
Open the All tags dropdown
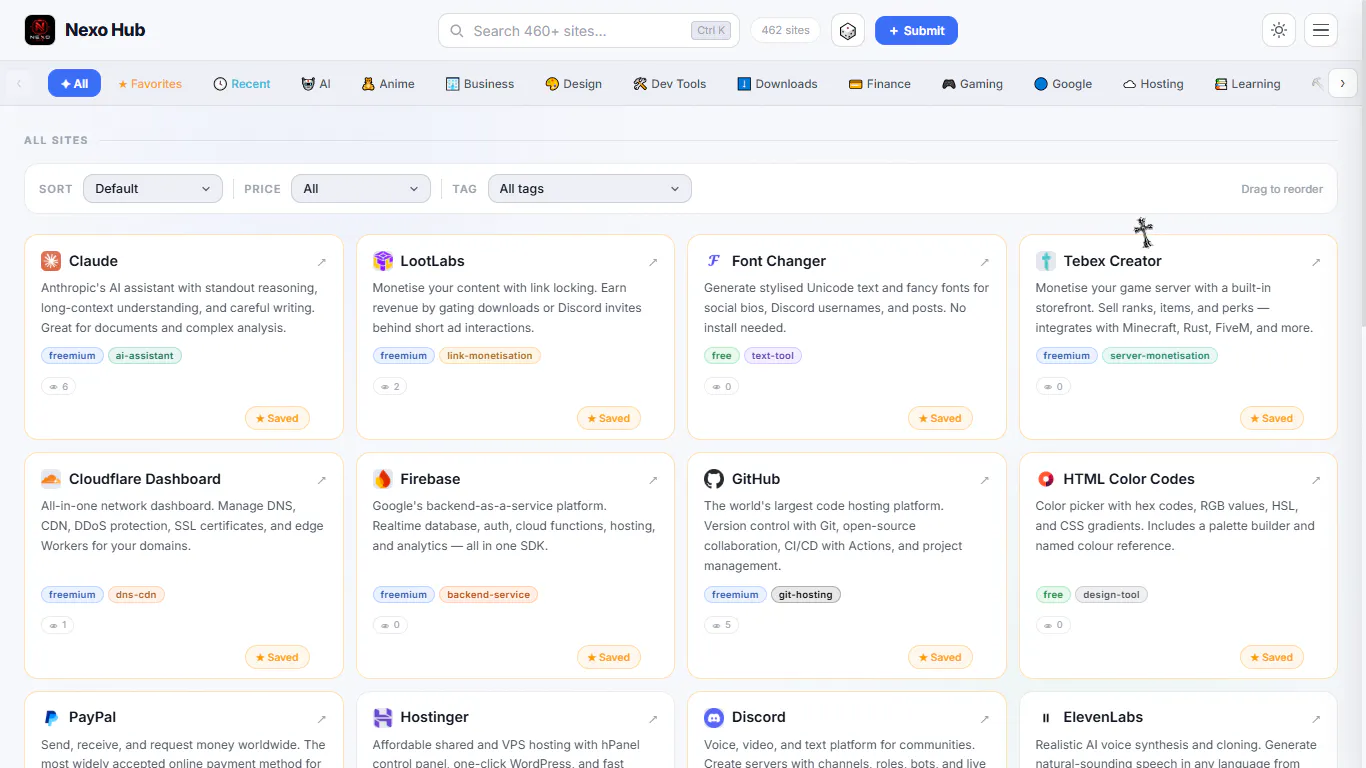589,189
